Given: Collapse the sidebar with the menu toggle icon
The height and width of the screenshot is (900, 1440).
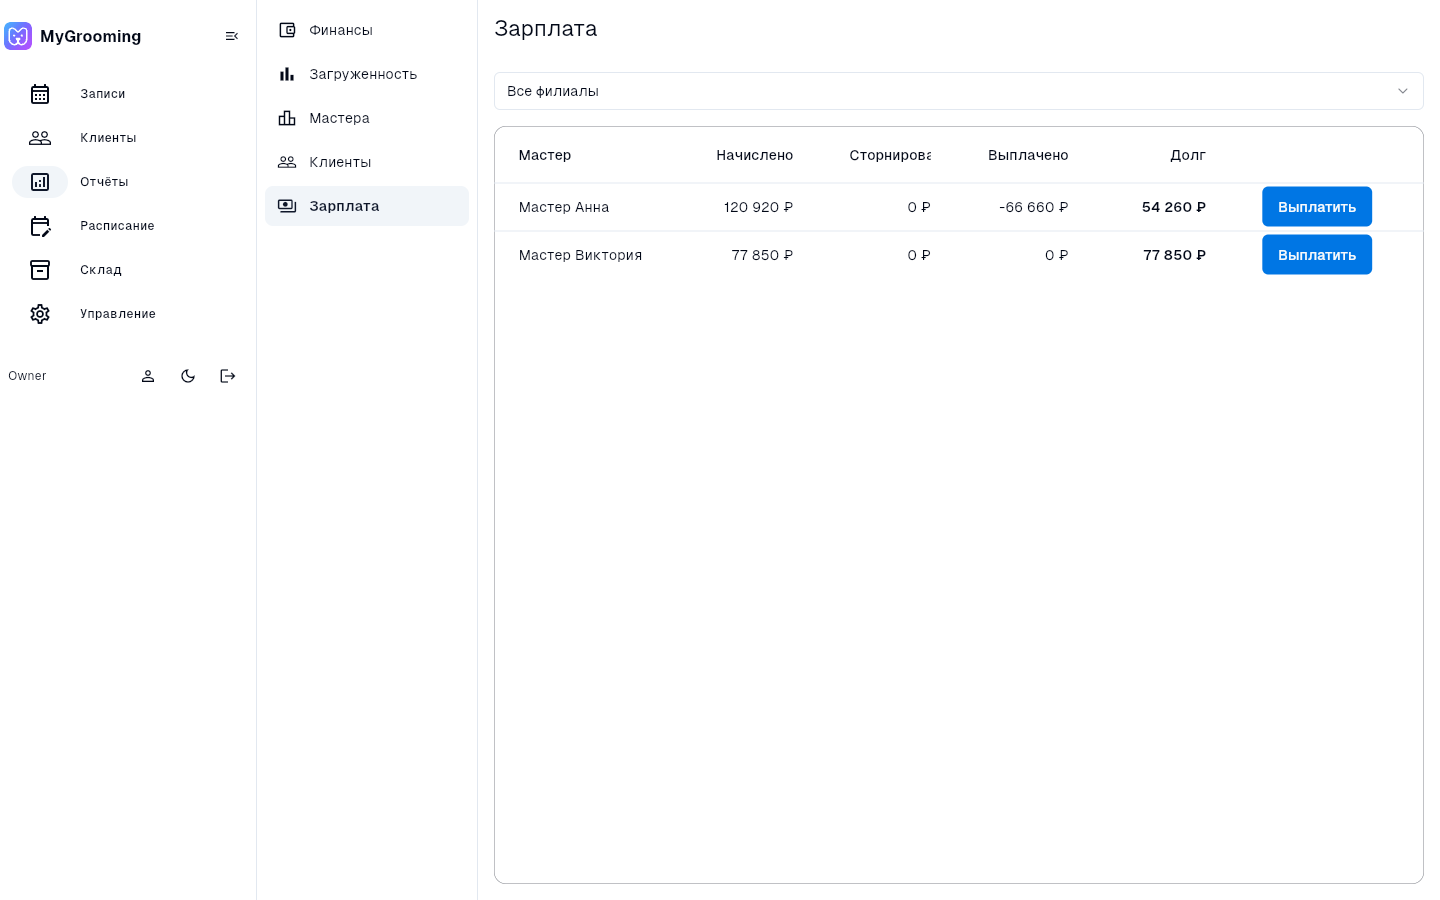Looking at the screenshot, I should click(x=232, y=36).
